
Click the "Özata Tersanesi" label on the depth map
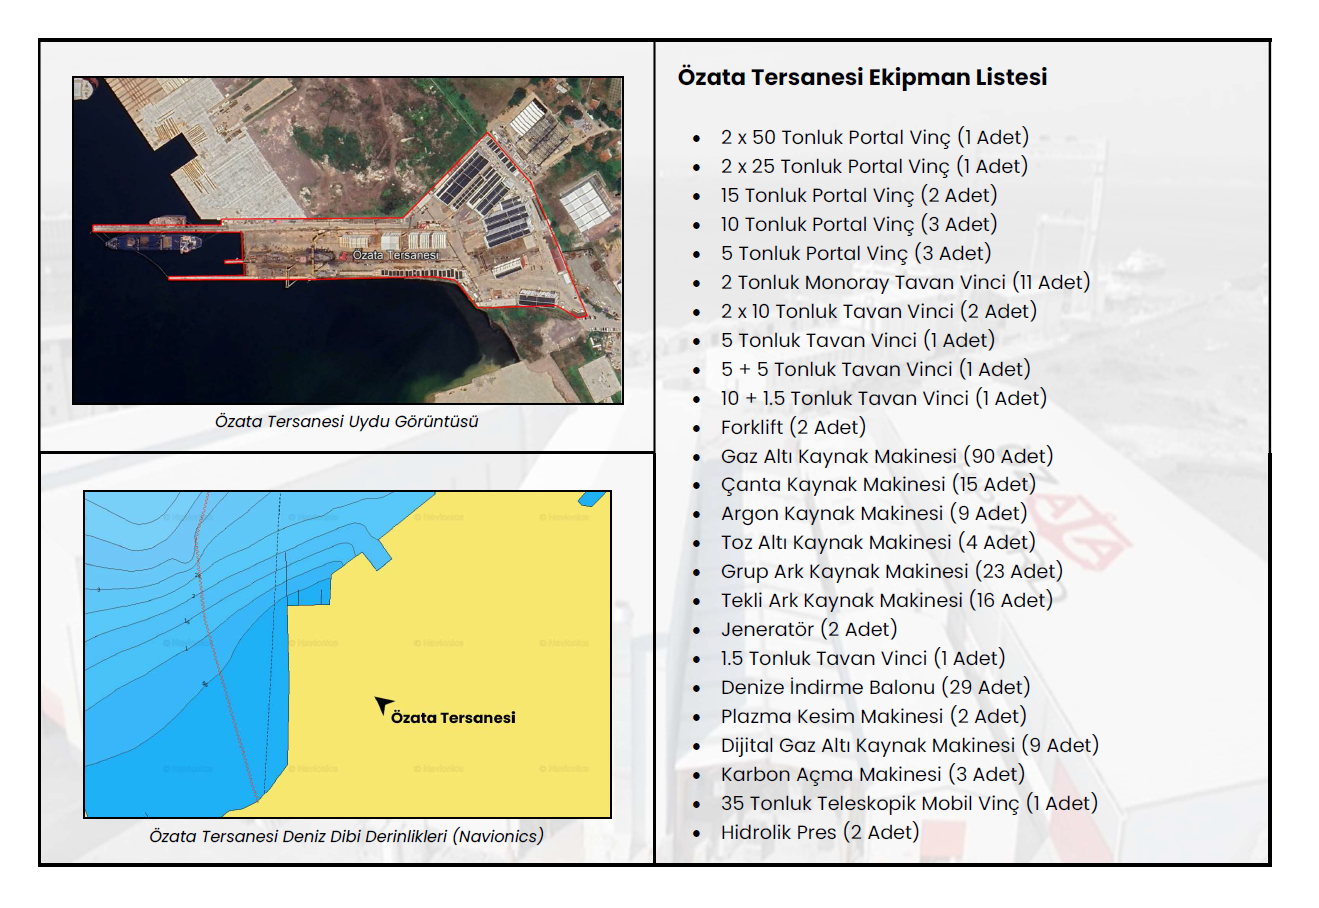click(453, 717)
